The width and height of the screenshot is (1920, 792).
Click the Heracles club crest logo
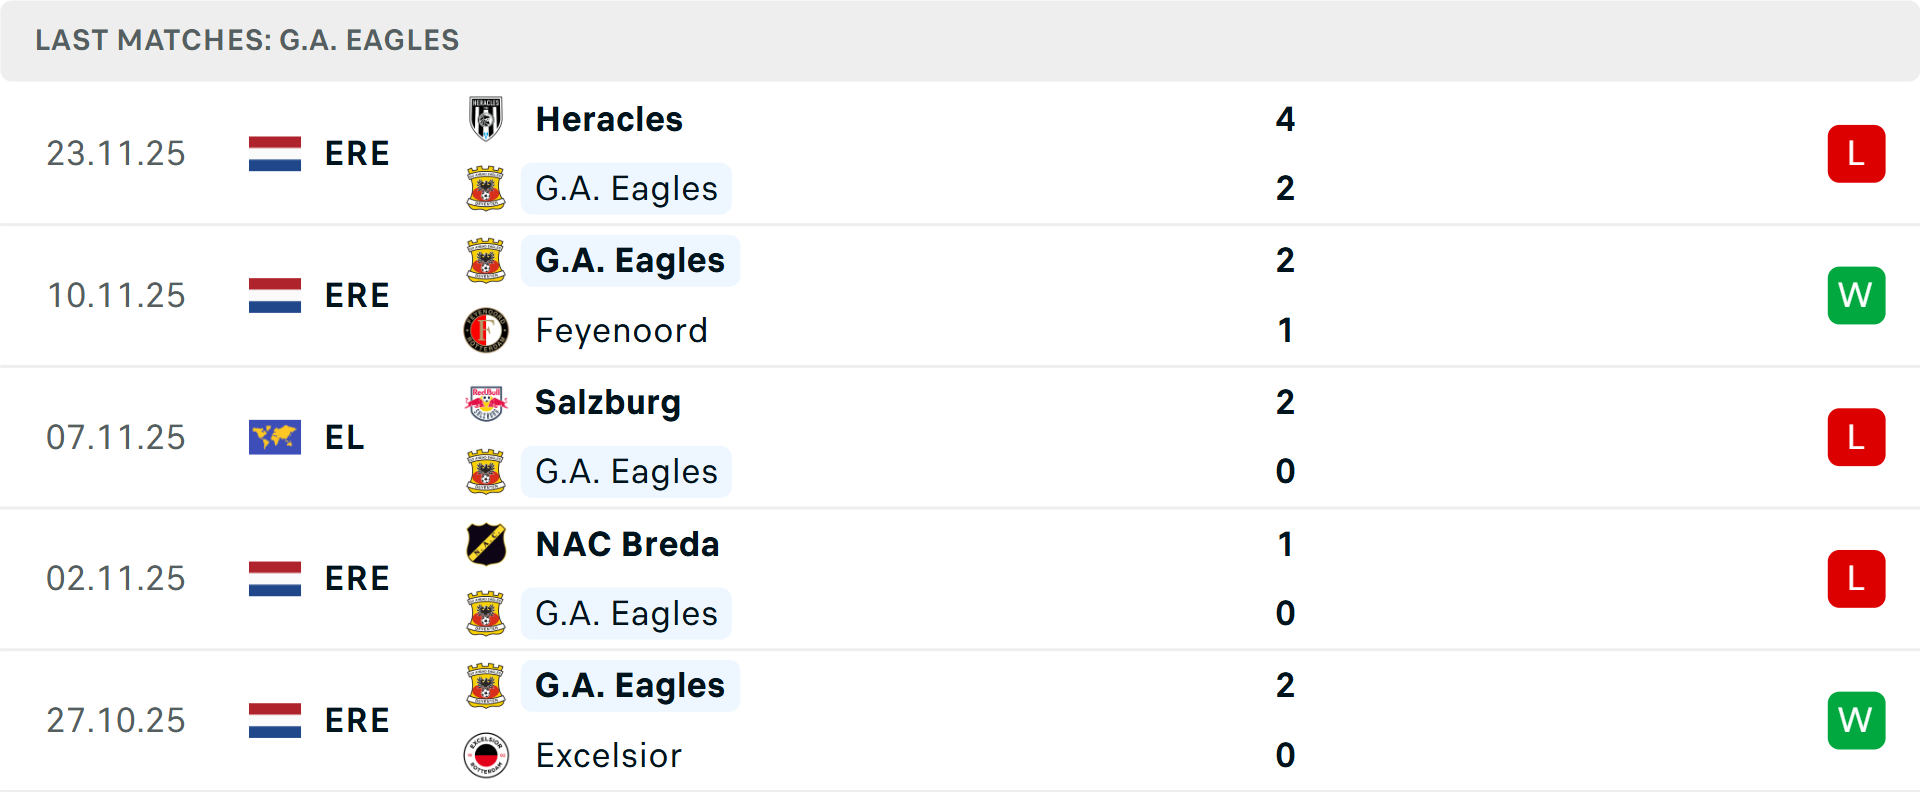coord(487,118)
